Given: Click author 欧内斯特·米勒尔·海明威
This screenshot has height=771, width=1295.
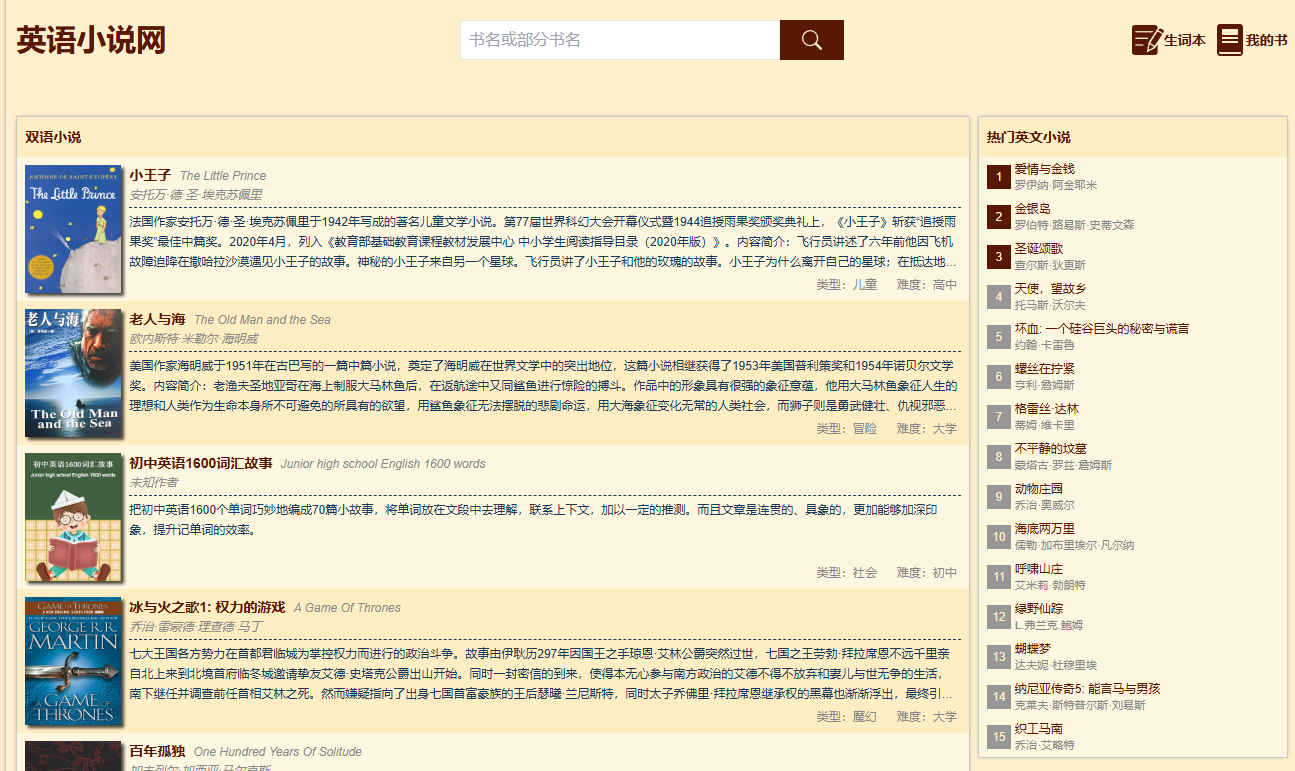Looking at the screenshot, I should (x=194, y=338).
